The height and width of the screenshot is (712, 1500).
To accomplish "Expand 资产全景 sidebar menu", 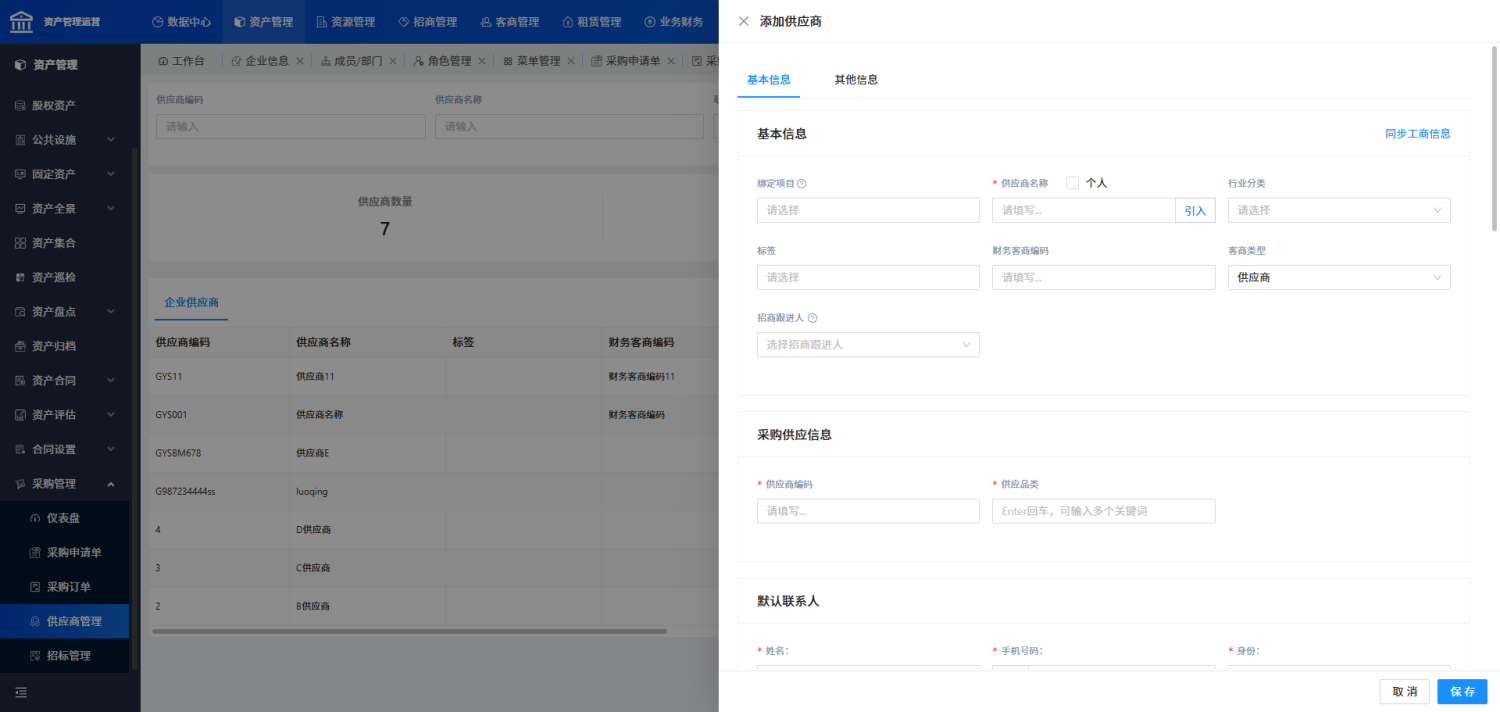I will pos(65,209).
